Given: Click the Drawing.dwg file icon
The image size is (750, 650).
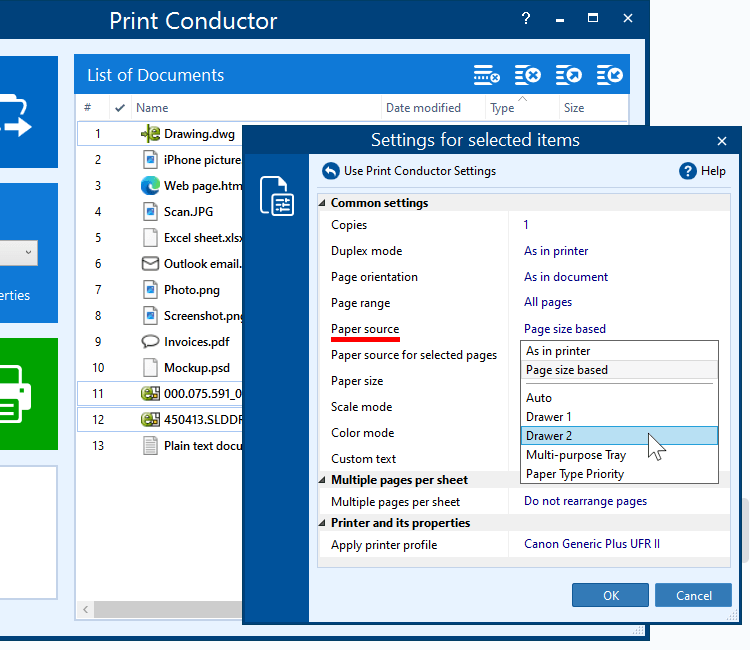Looking at the screenshot, I should 150,133.
